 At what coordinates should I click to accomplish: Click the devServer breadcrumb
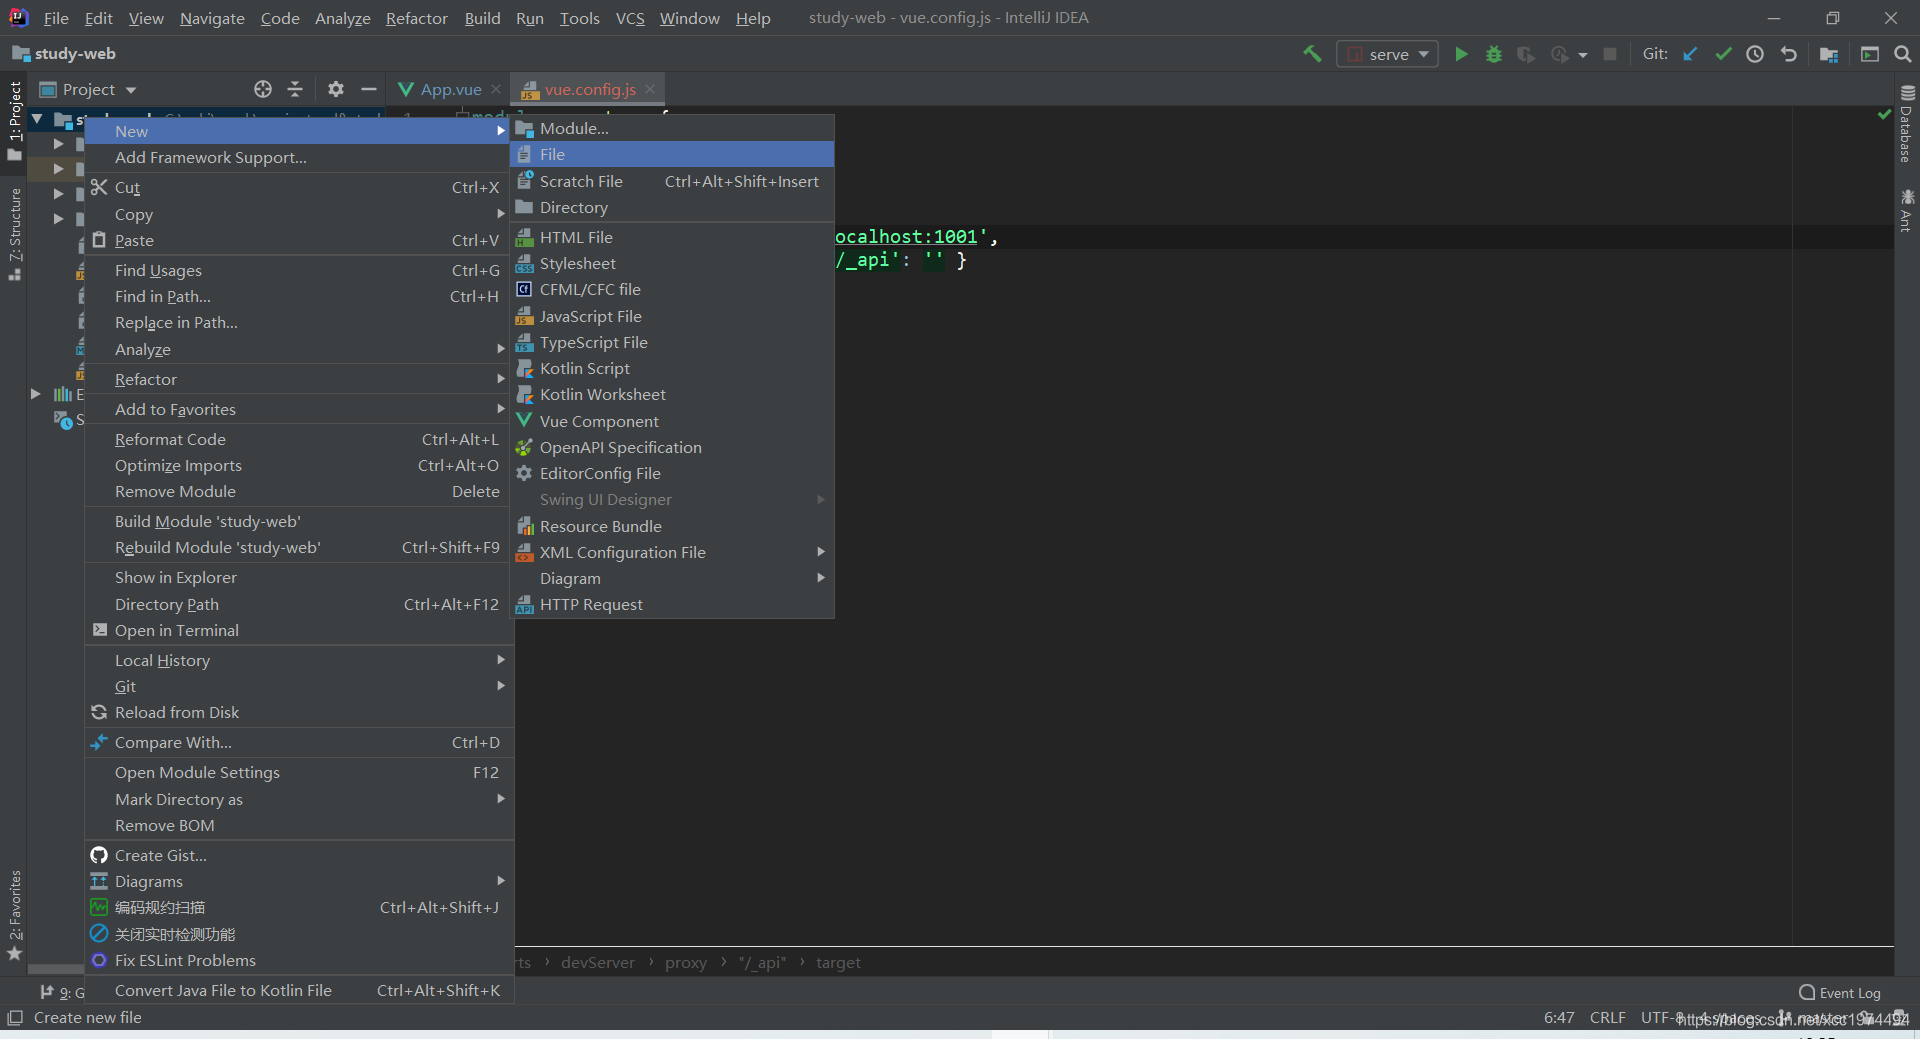point(598,962)
